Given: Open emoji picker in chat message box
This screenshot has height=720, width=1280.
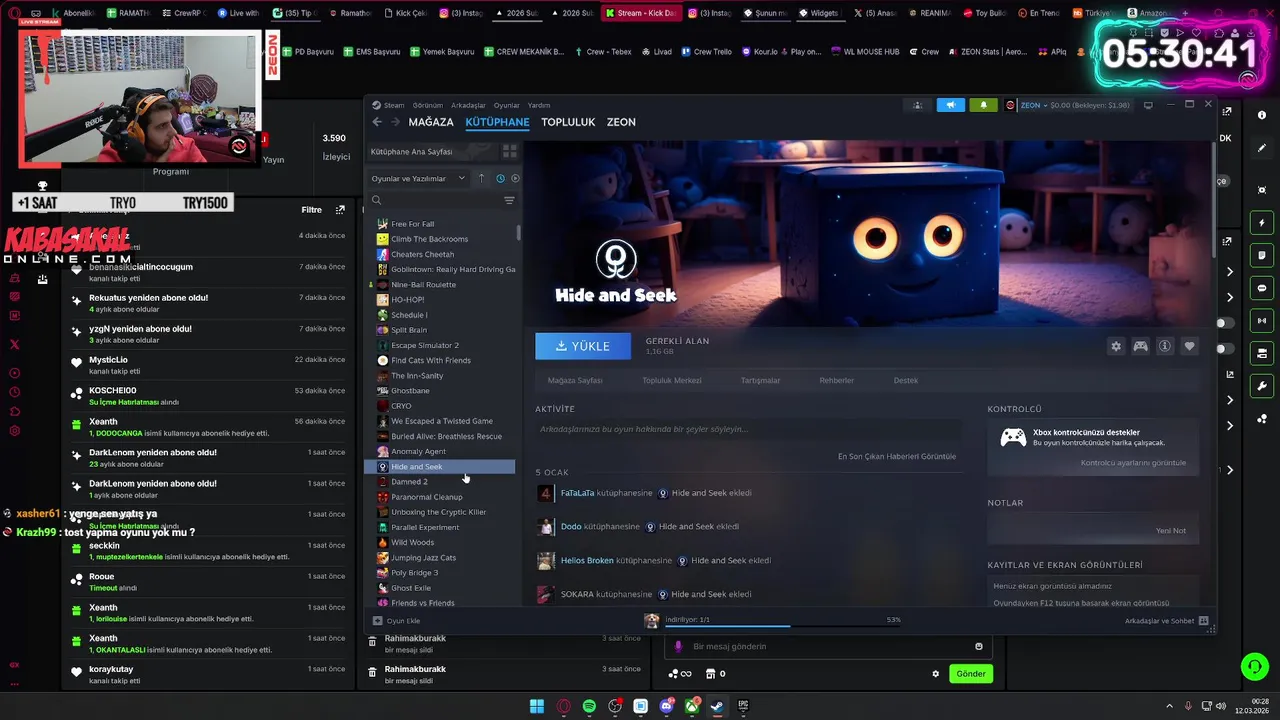Looking at the screenshot, I should click(979, 646).
